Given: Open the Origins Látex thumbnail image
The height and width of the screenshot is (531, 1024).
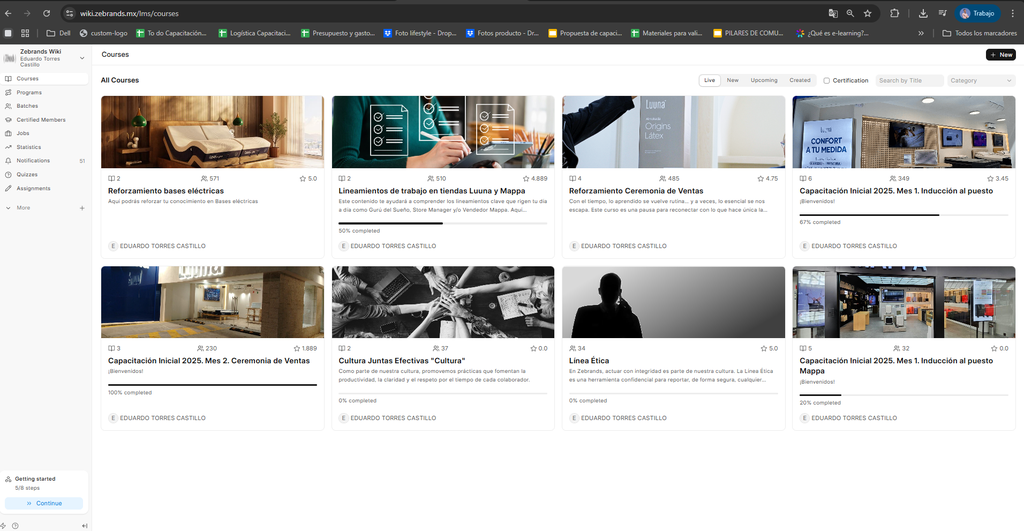Looking at the screenshot, I should (x=673, y=132).
